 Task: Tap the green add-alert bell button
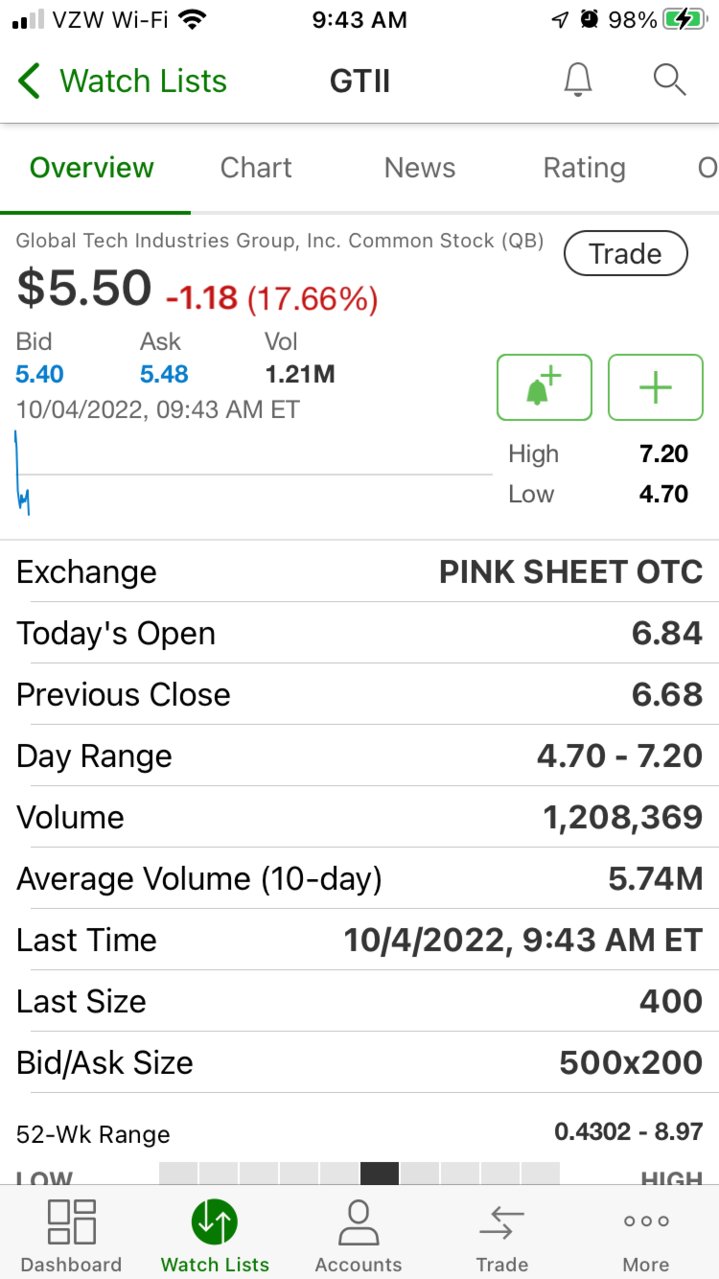click(544, 387)
